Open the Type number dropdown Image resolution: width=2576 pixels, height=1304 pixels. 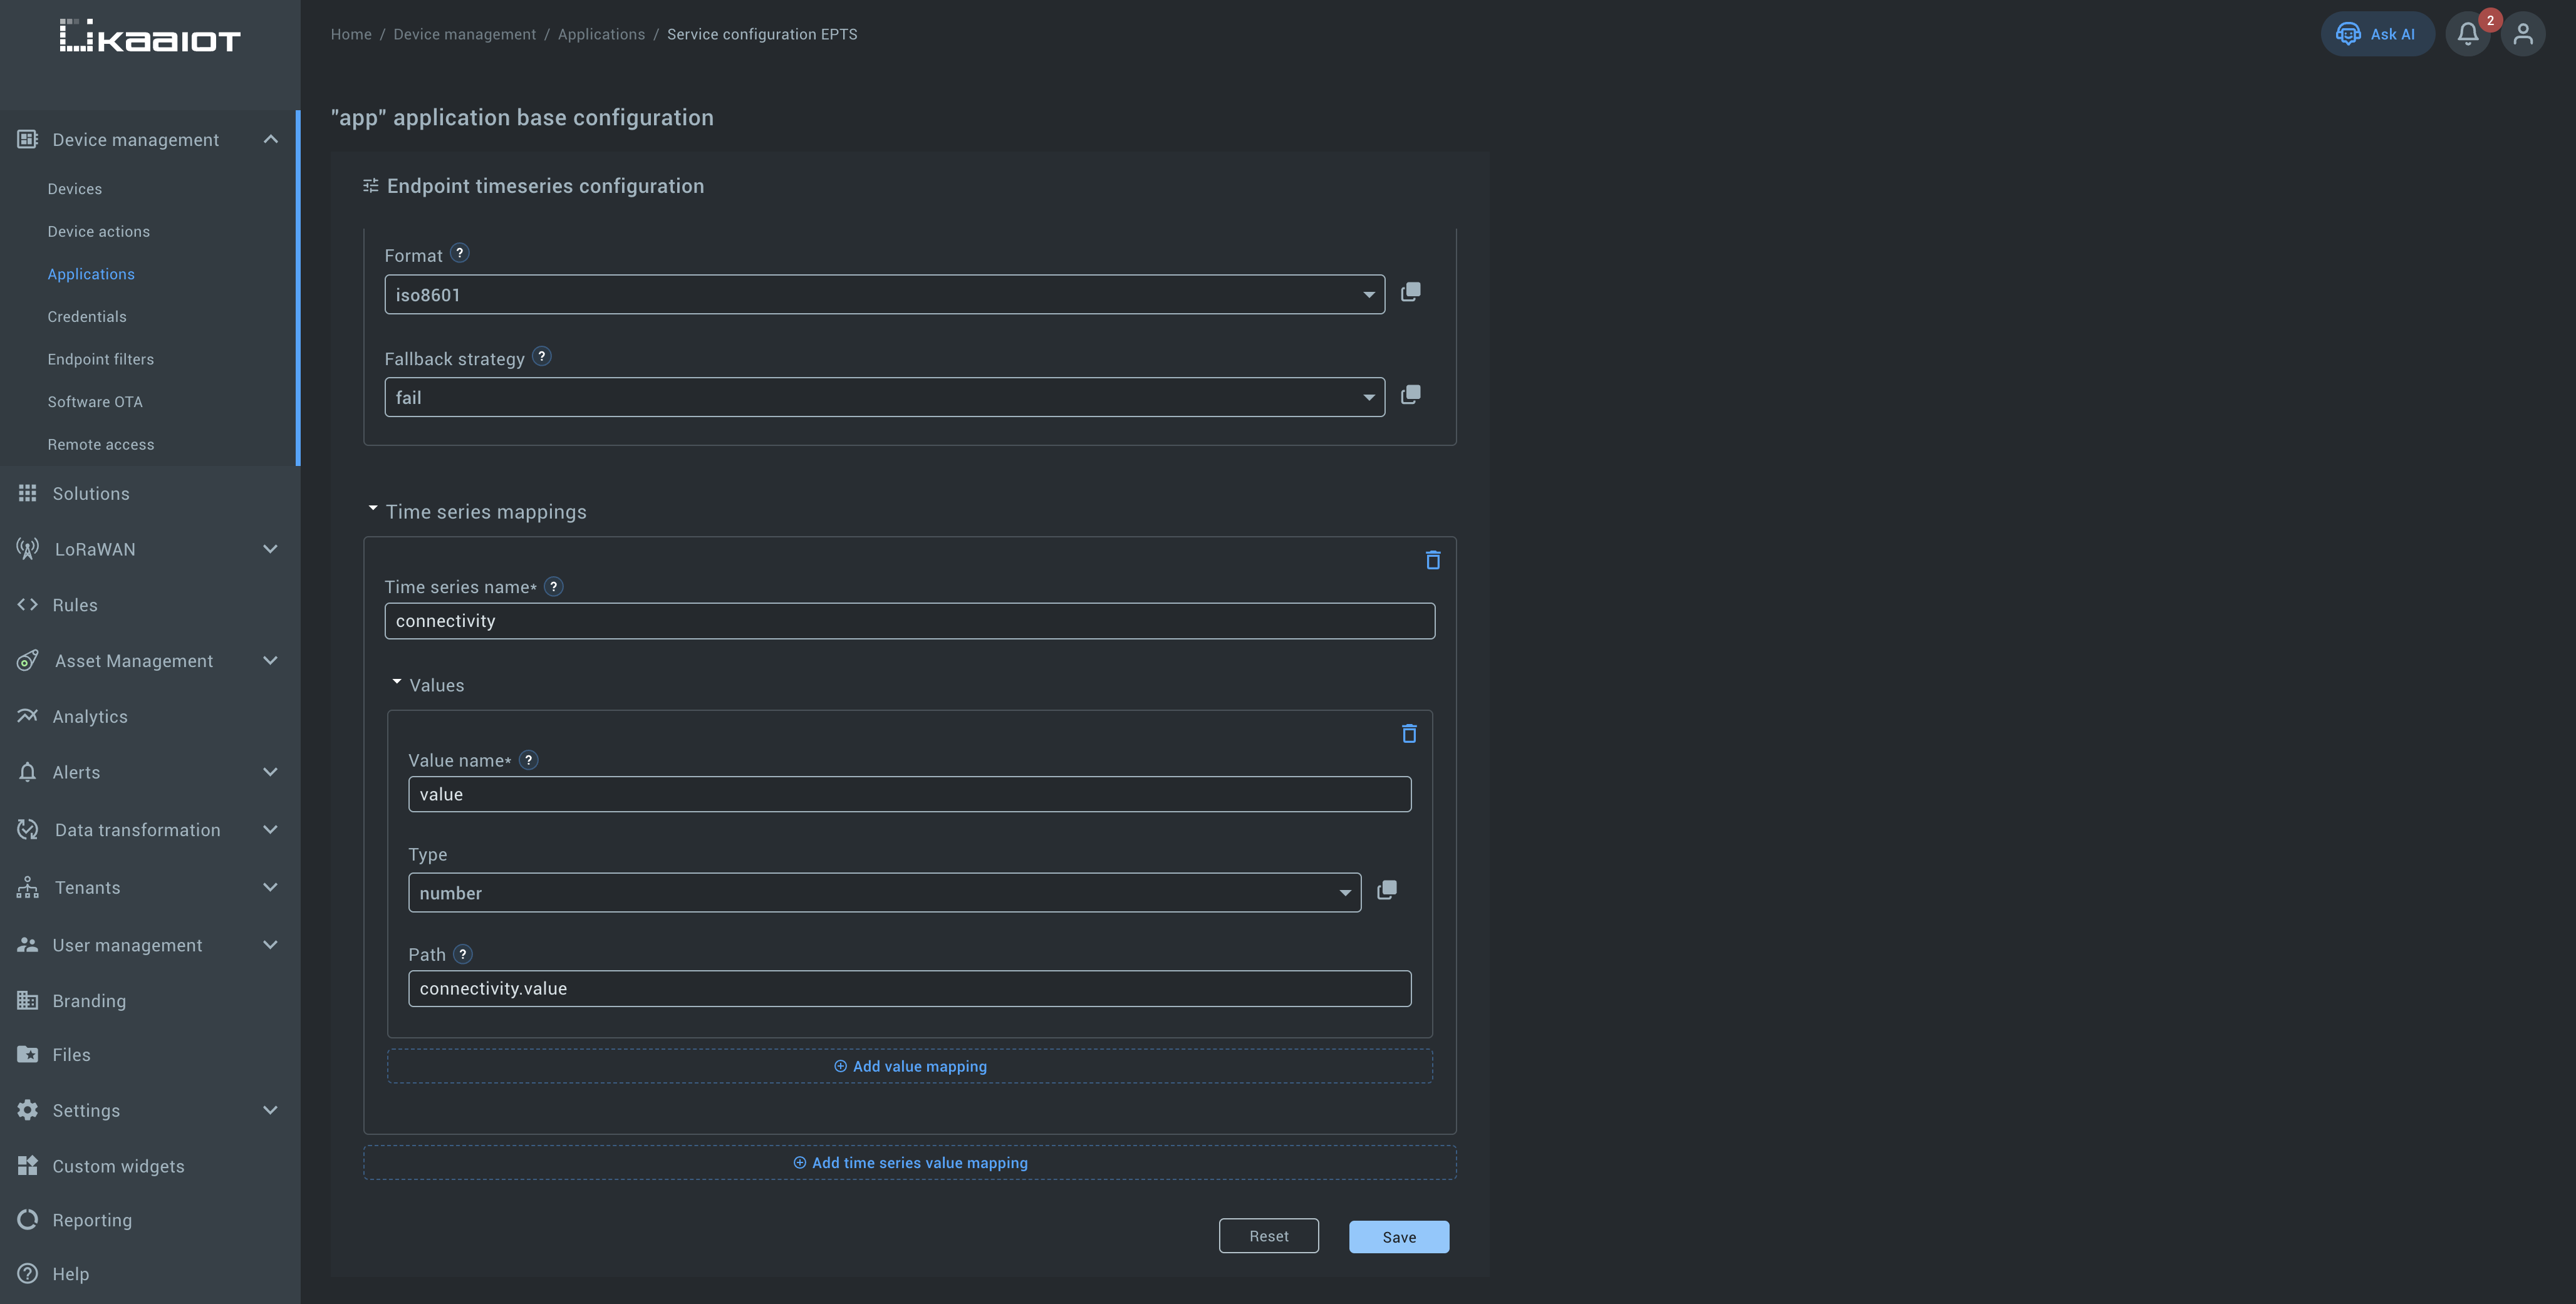point(884,893)
